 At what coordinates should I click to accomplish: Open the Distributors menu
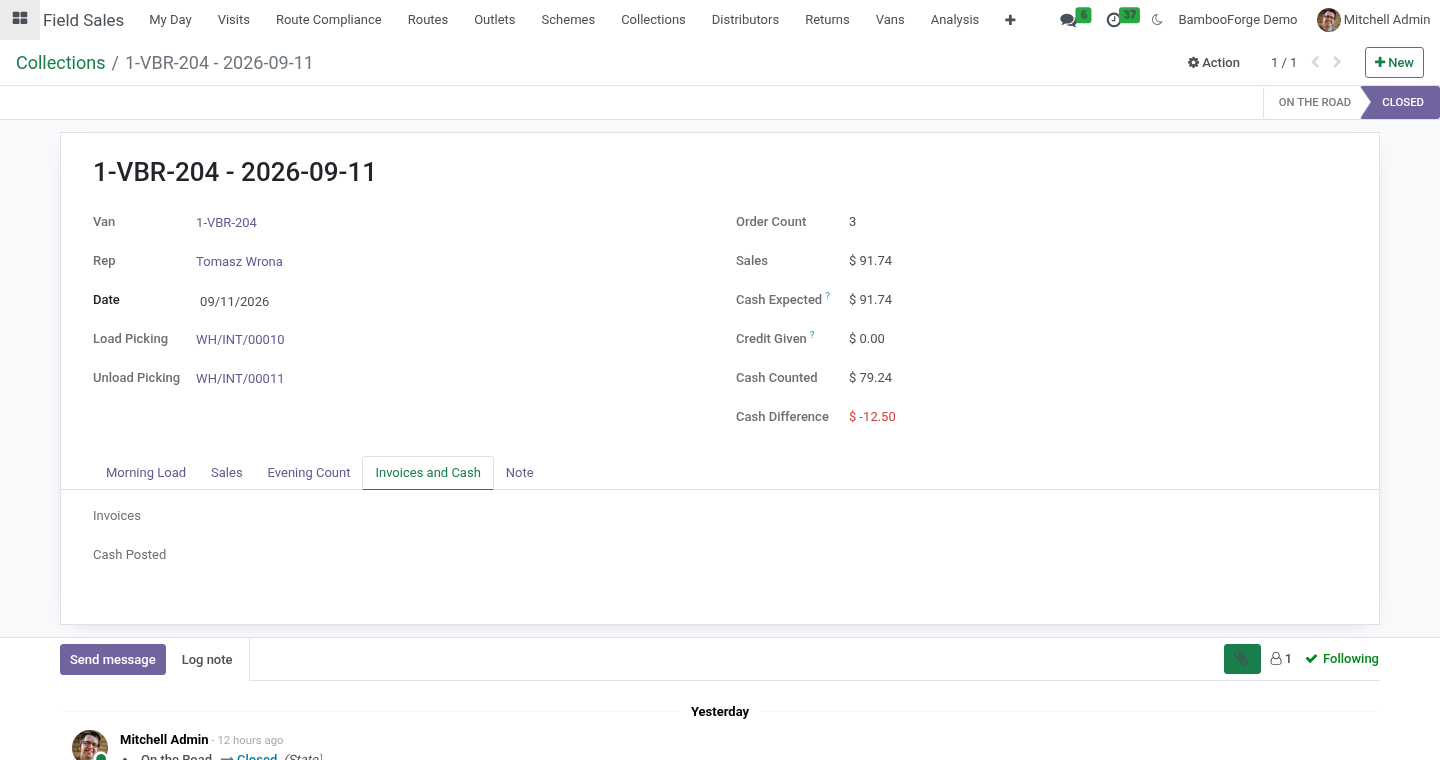click(745, 20)
